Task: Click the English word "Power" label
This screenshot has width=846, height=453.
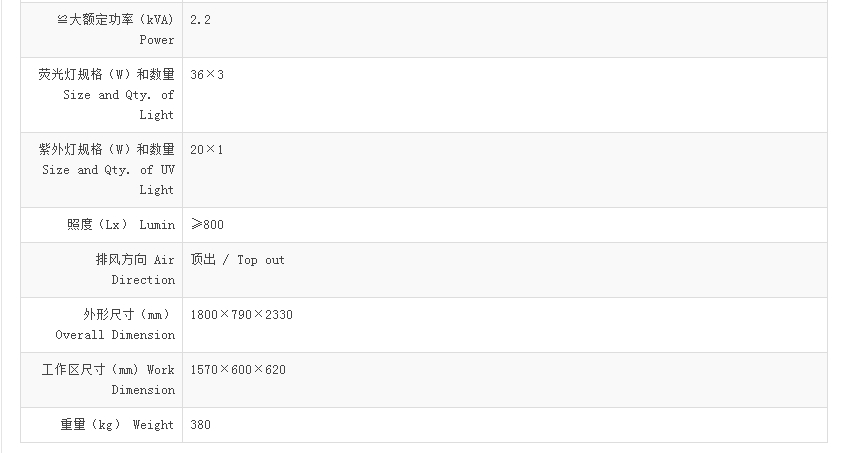Action: tap(156, 40)
